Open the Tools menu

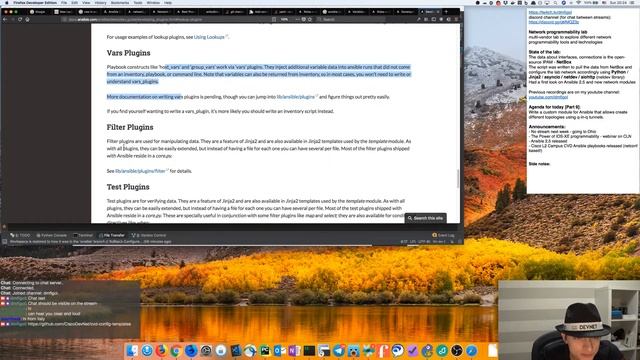pos(138,2)
